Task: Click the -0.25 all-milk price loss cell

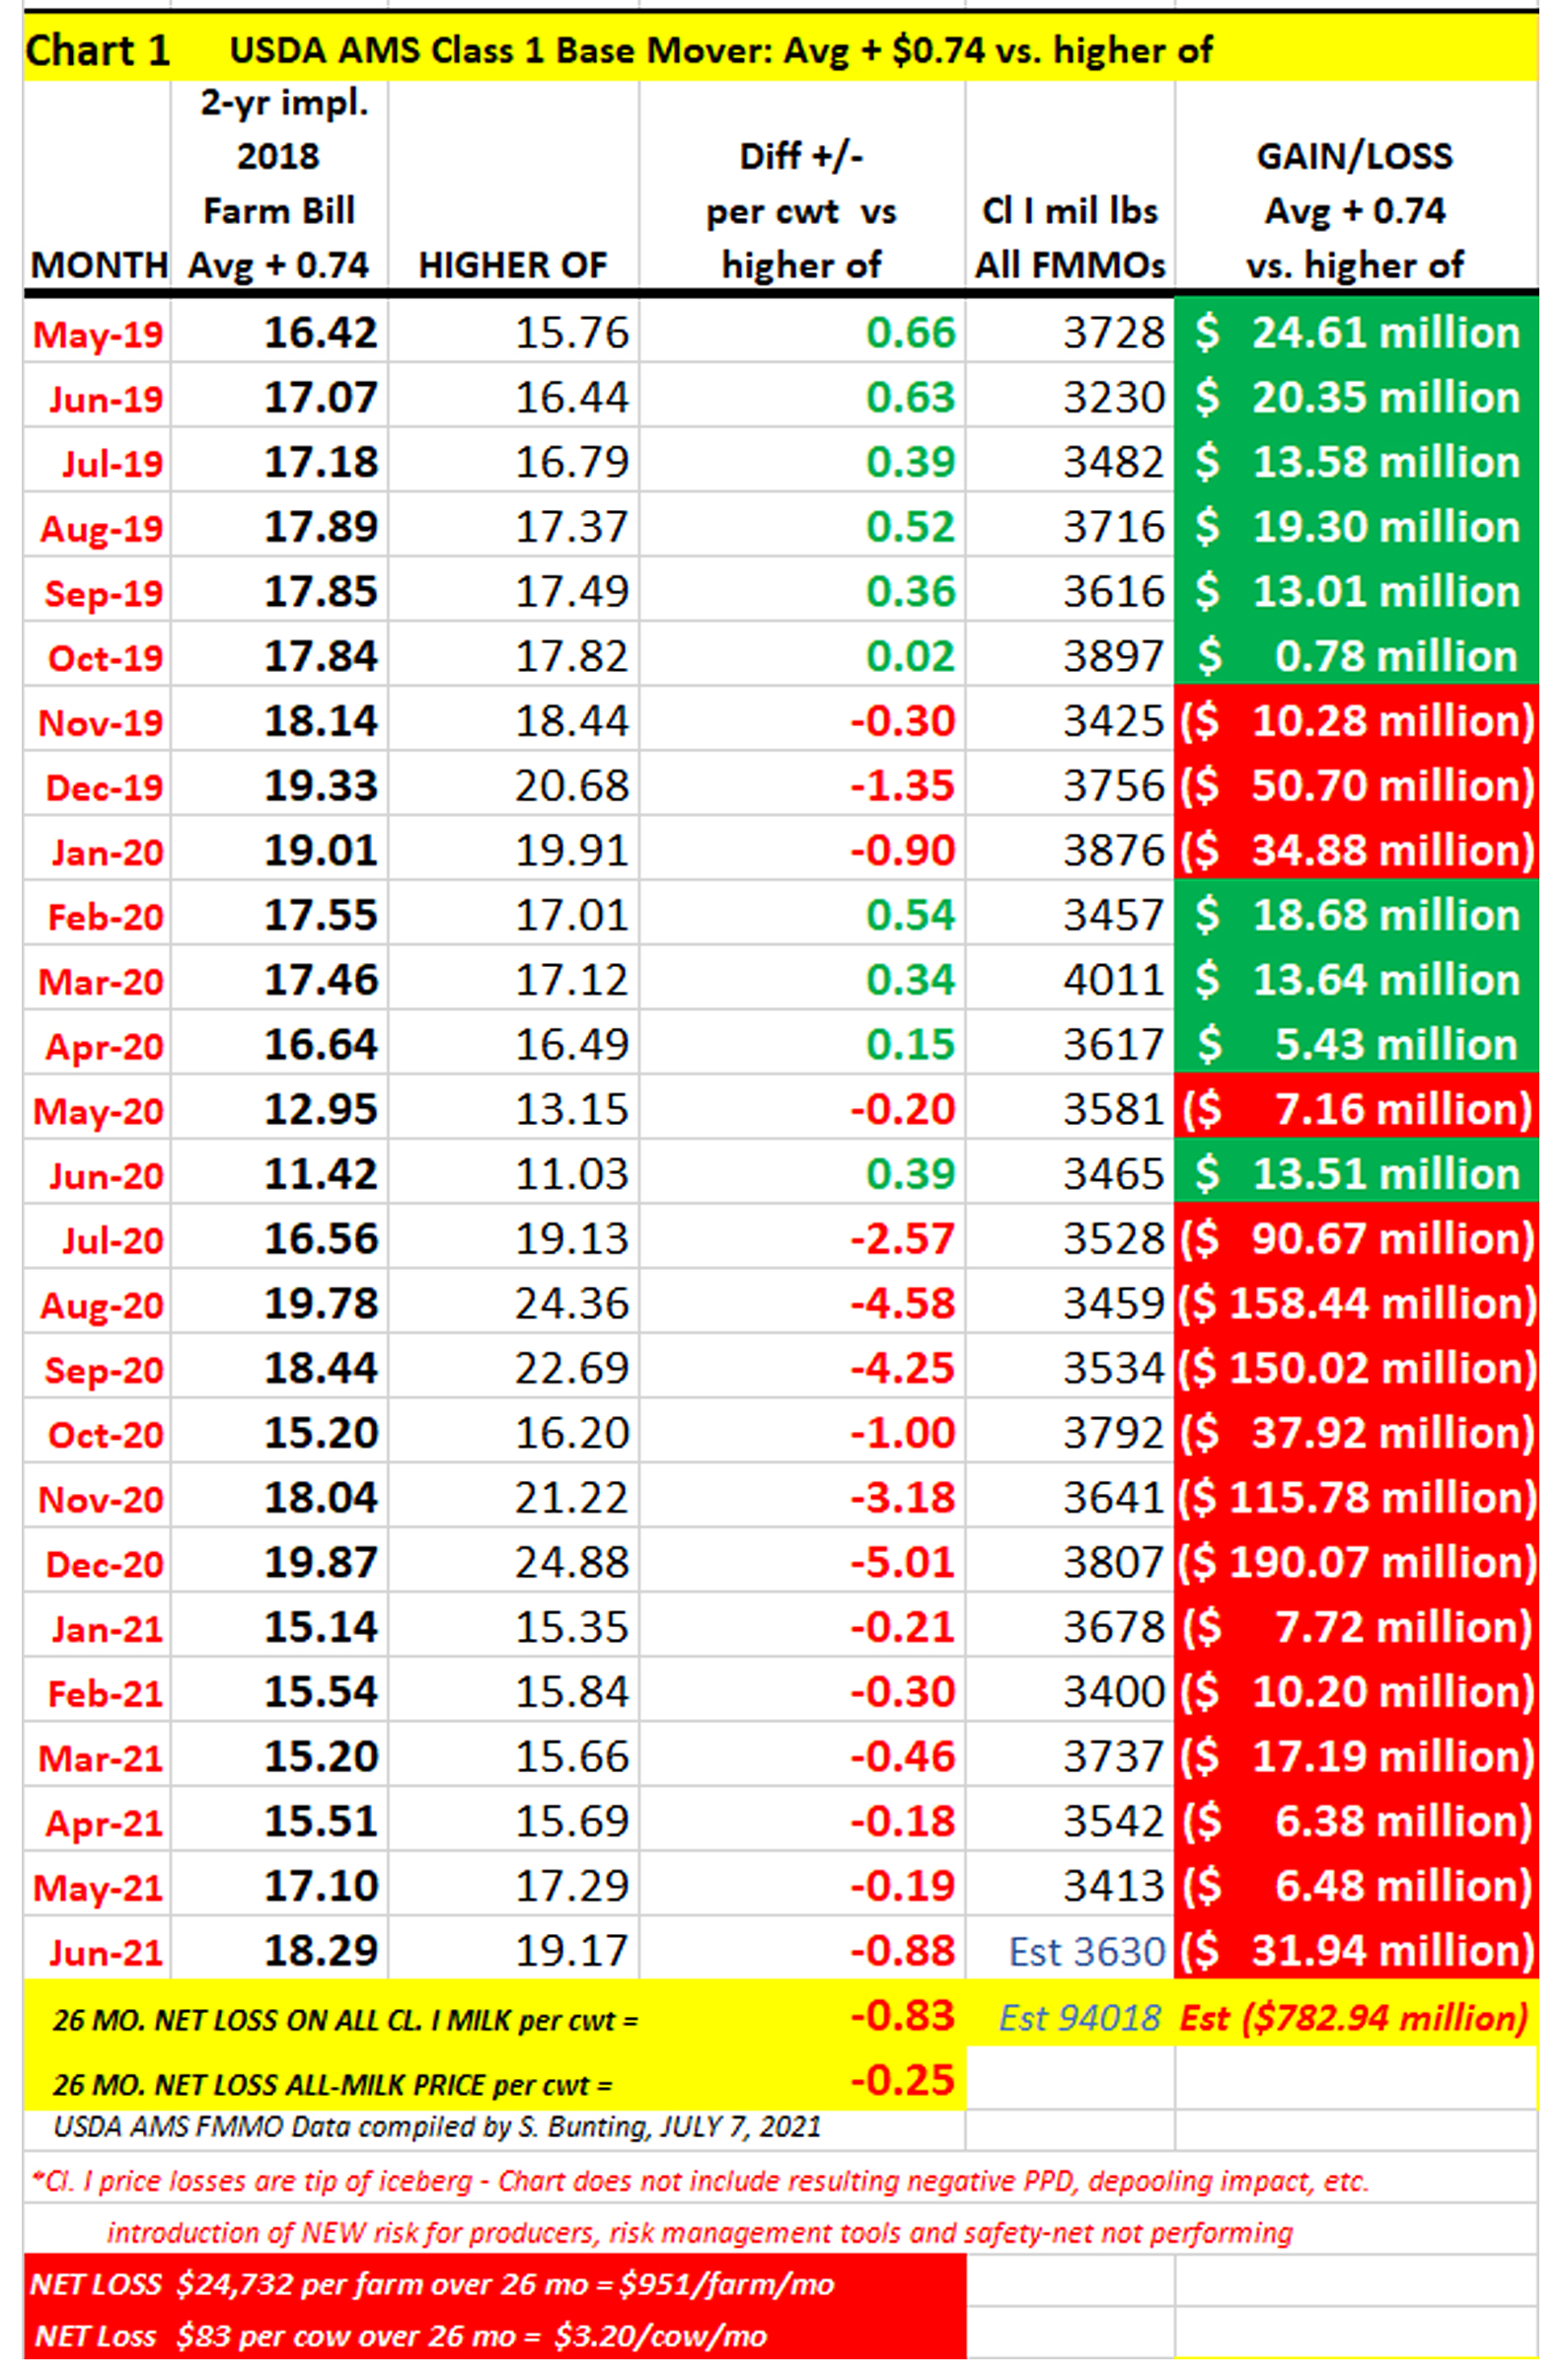Action: (902, 2080)
